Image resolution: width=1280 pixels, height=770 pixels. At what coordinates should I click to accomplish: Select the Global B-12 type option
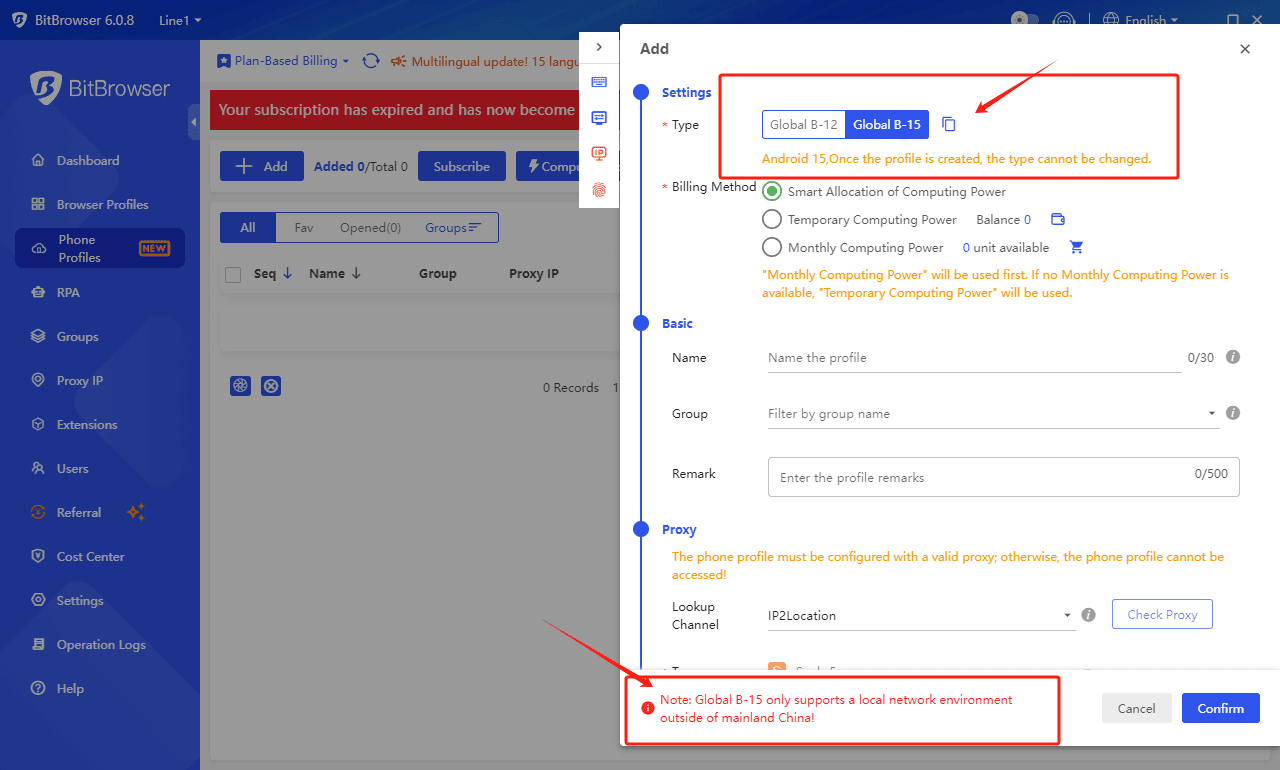(804, 125)
